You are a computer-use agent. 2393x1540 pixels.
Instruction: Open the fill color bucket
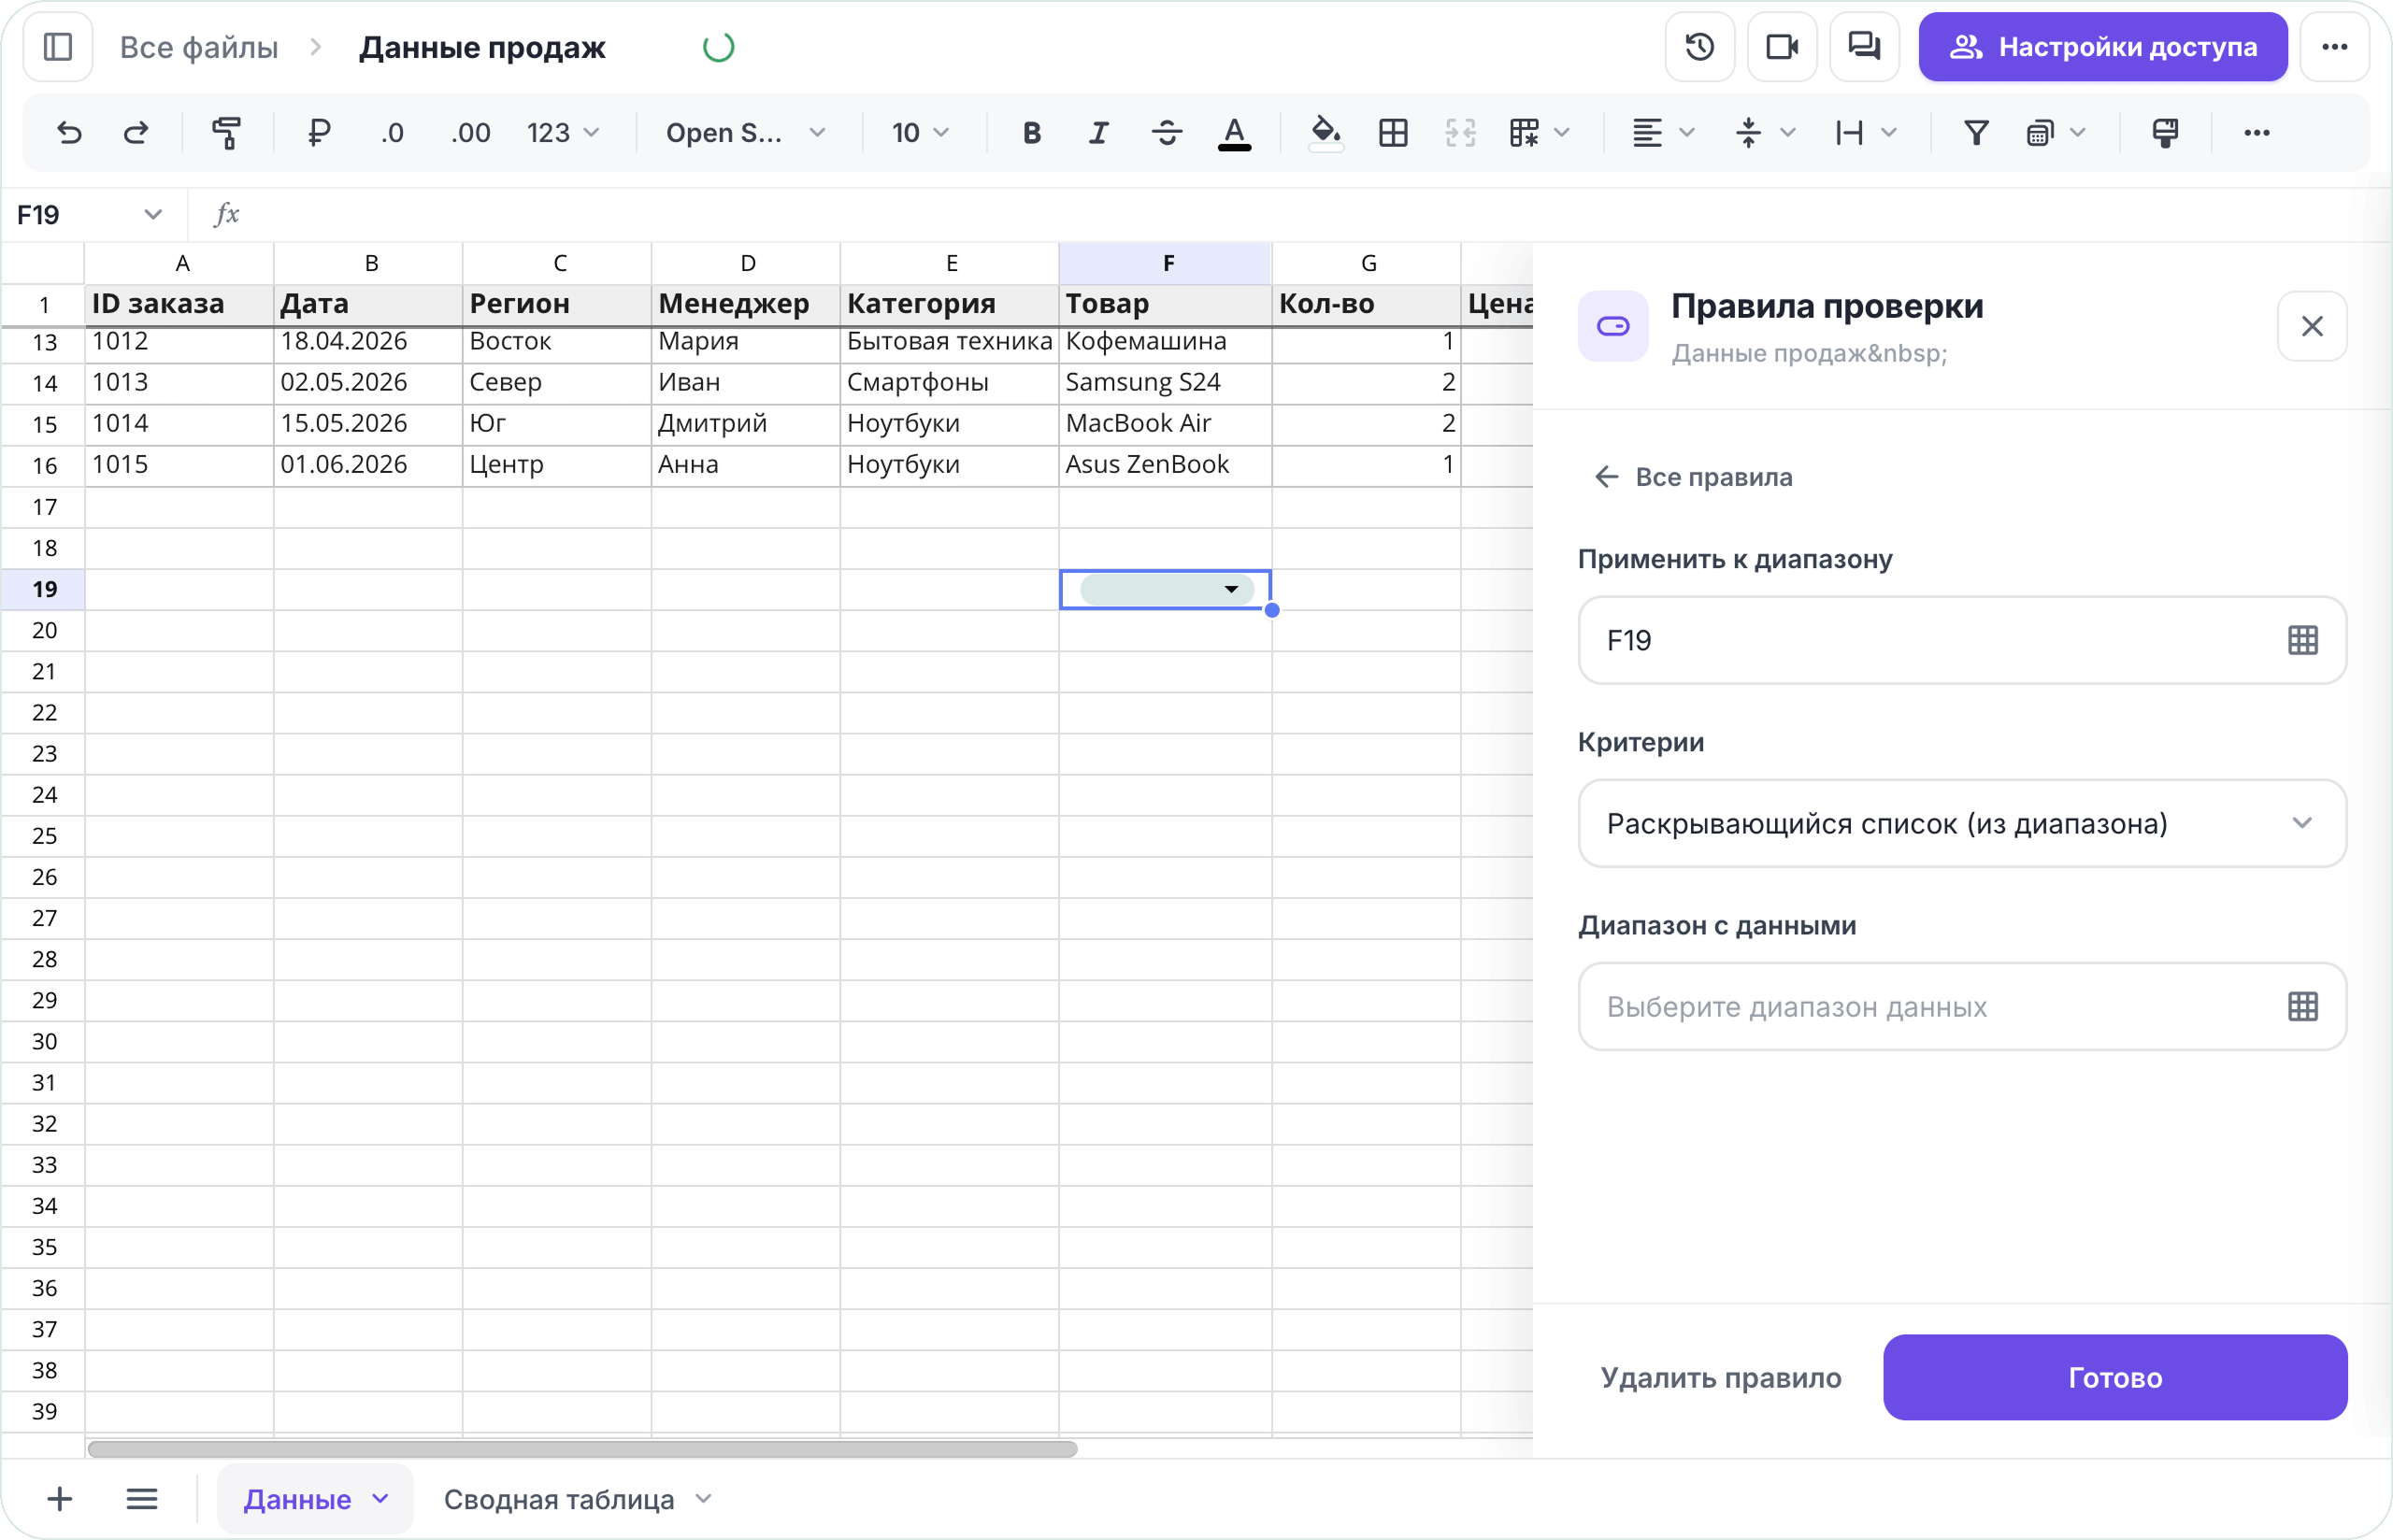(1326, 133)
